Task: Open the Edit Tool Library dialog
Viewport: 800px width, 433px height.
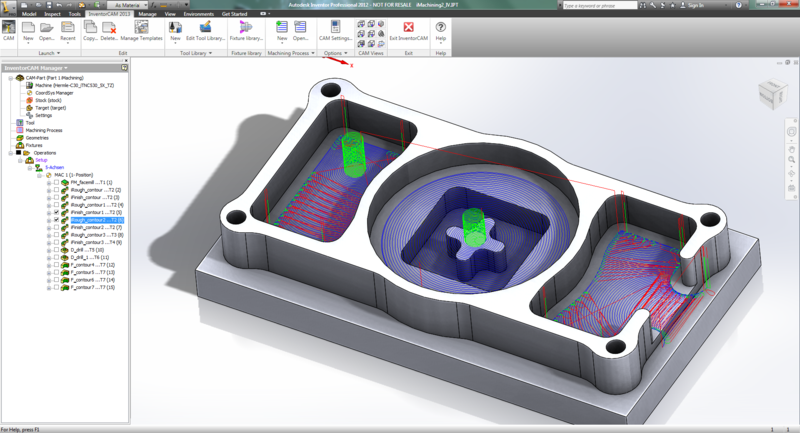Action: [x=204, y=29]
